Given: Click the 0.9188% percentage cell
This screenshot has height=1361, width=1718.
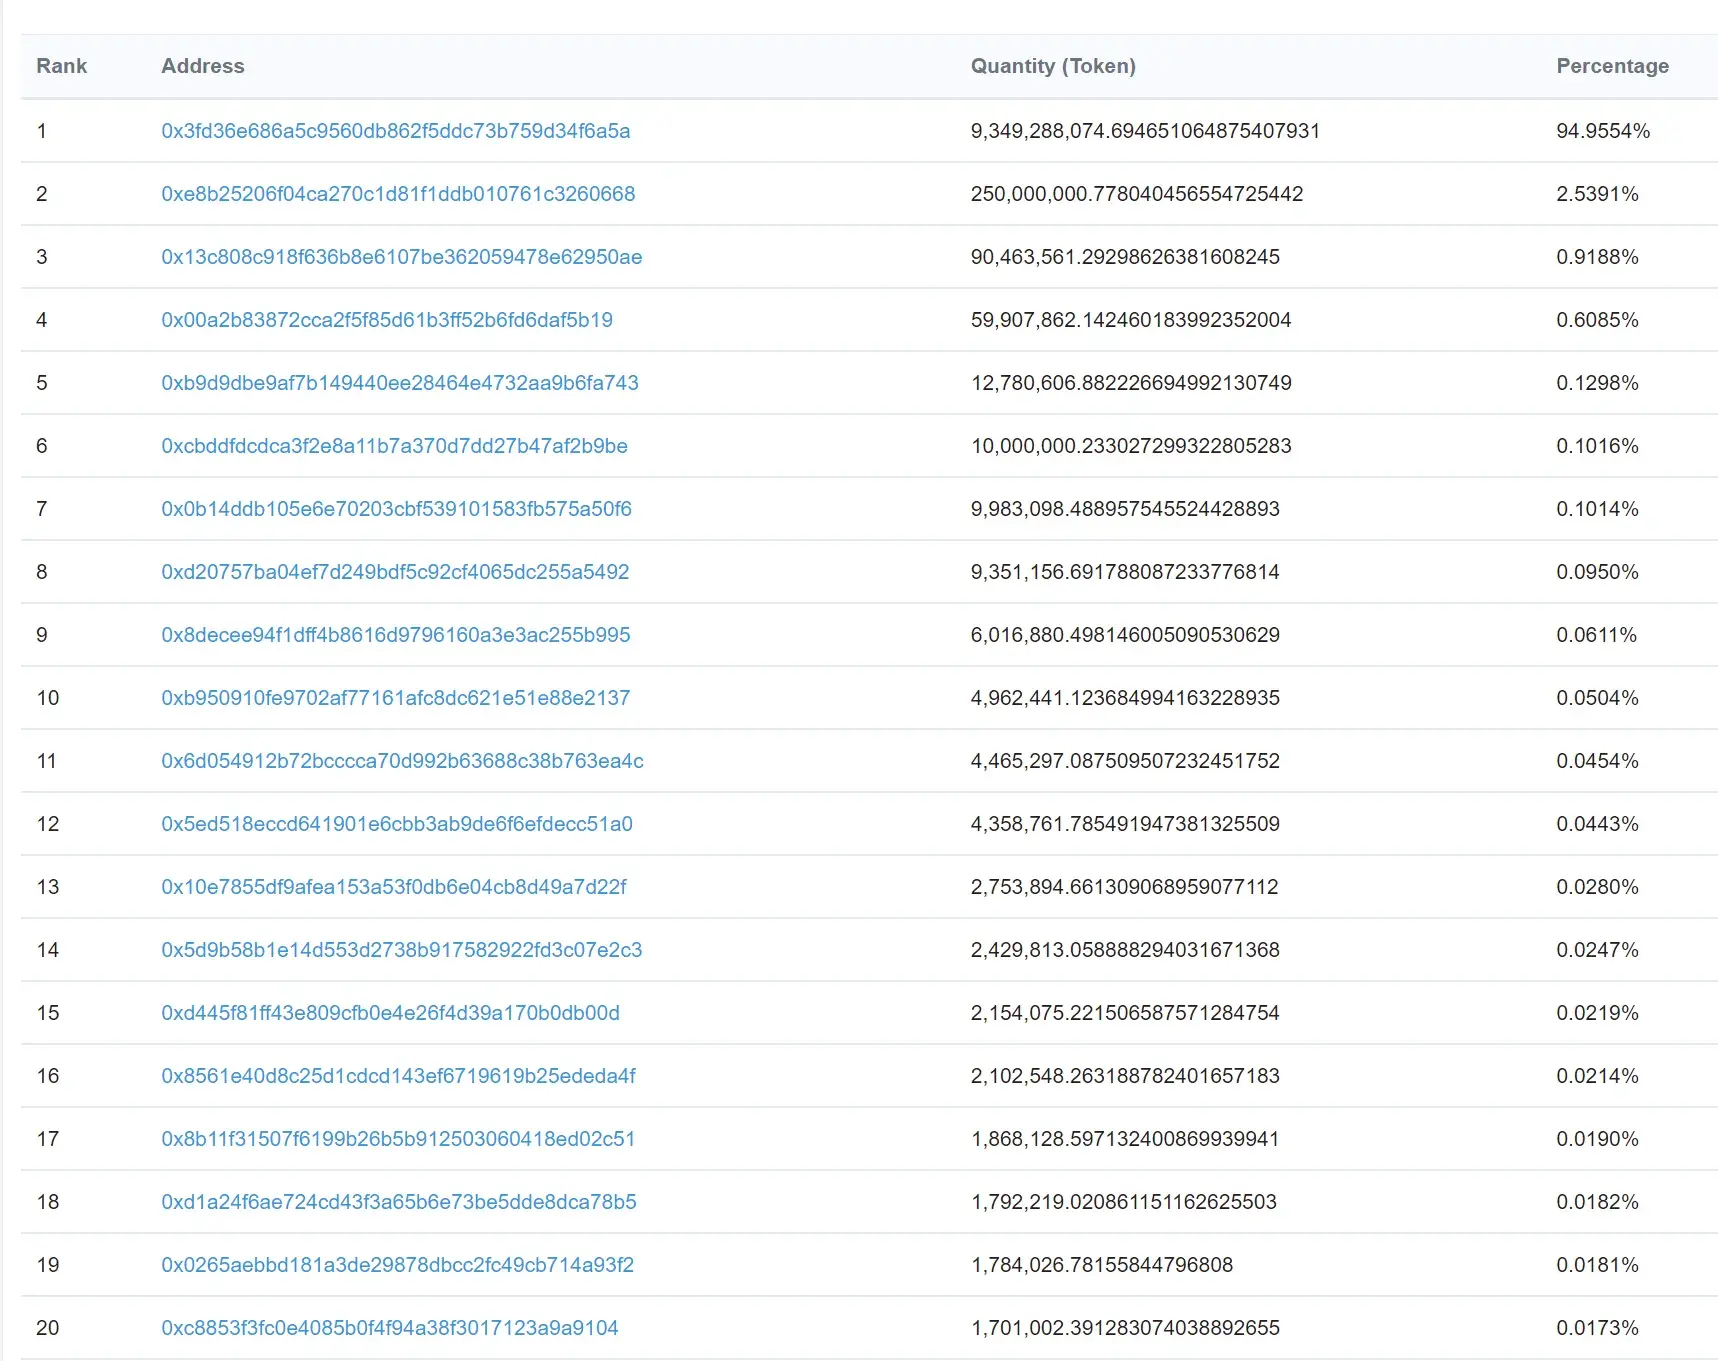Looking at the screenshot, I should click(x=1597, y=257).
